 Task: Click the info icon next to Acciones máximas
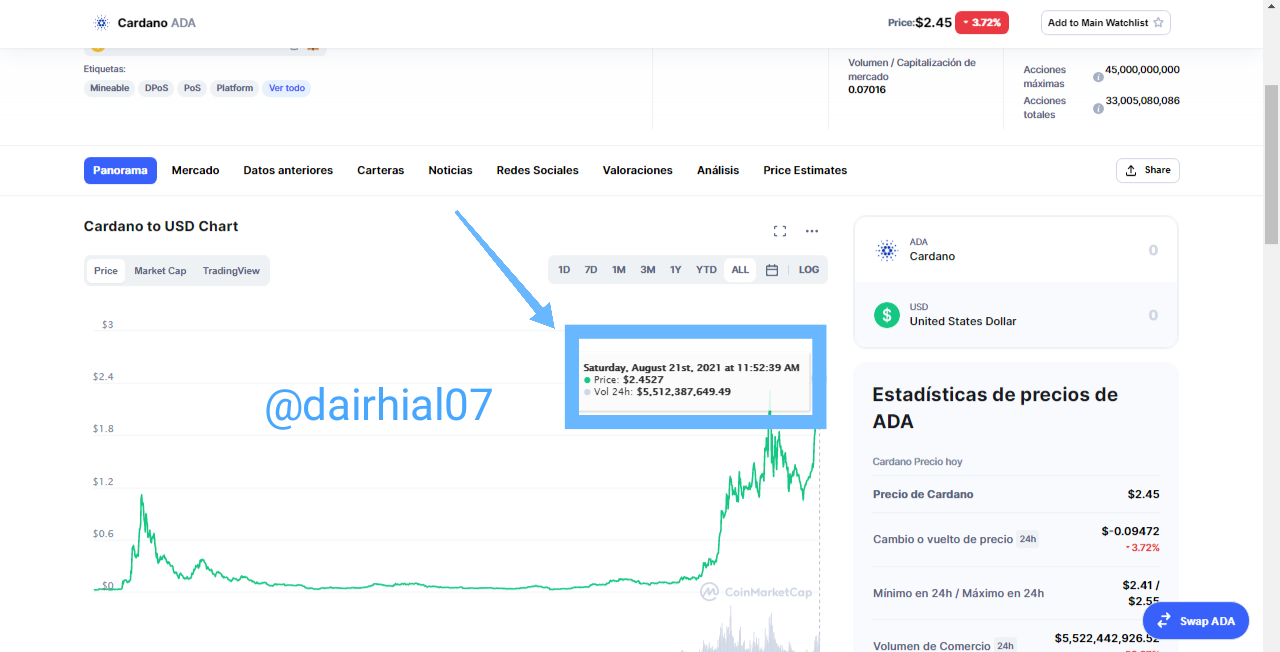coord(1098,77)
